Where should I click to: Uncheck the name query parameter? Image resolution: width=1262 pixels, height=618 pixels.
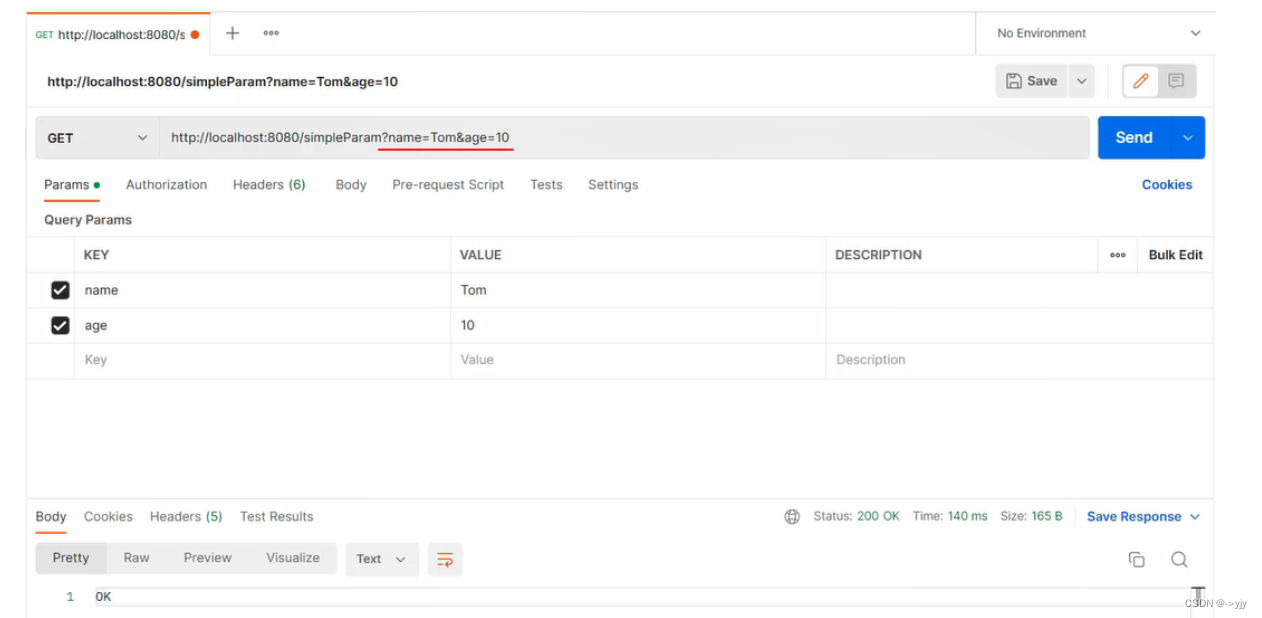[x=60, y=290]
